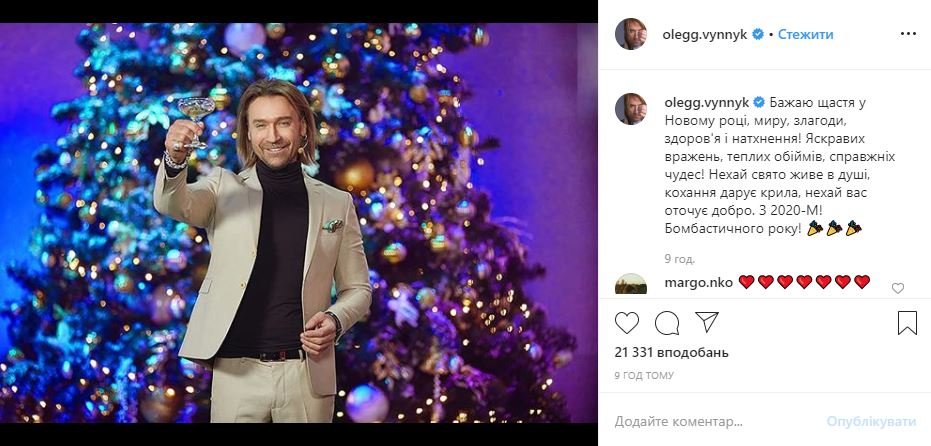Click the verified badge in the caption
Image resolution: width=931 pixels, height=446 pixels.
[758, 102]
